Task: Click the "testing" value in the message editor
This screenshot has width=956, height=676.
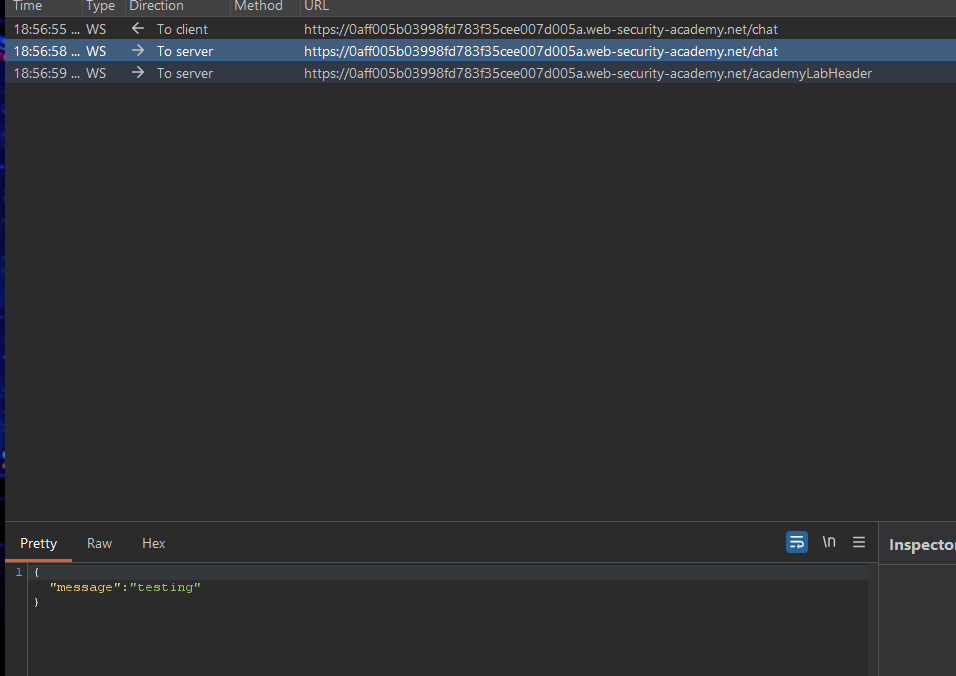Action: pyautogui.click(x=165, y=587)
